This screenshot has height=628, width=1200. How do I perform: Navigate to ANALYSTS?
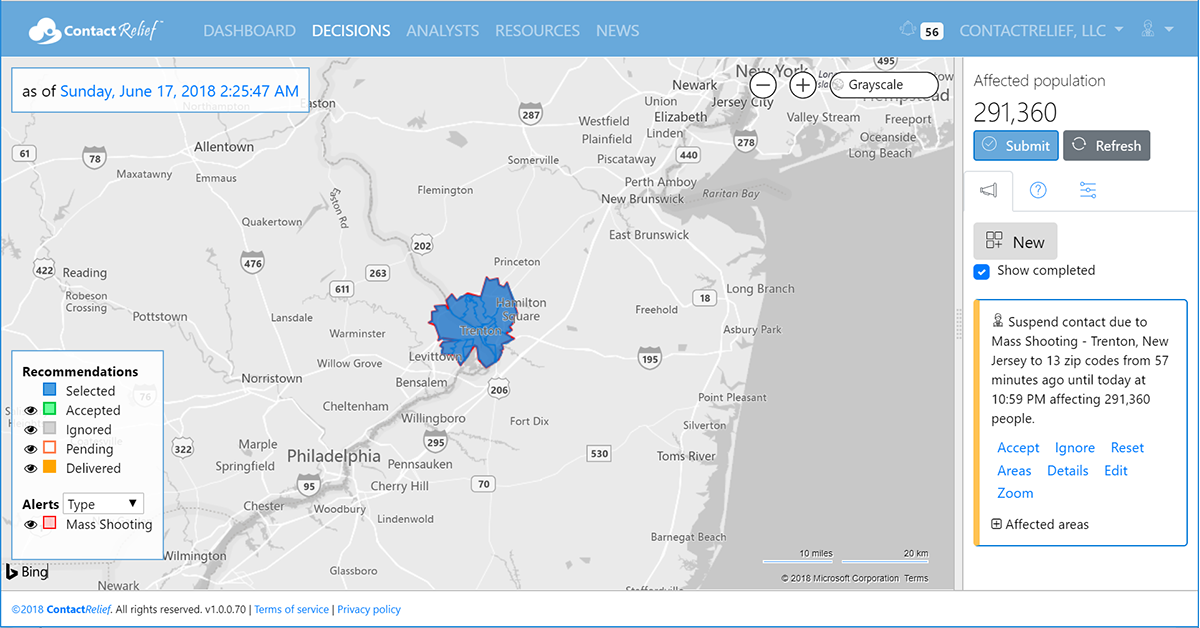click(443, 30)
